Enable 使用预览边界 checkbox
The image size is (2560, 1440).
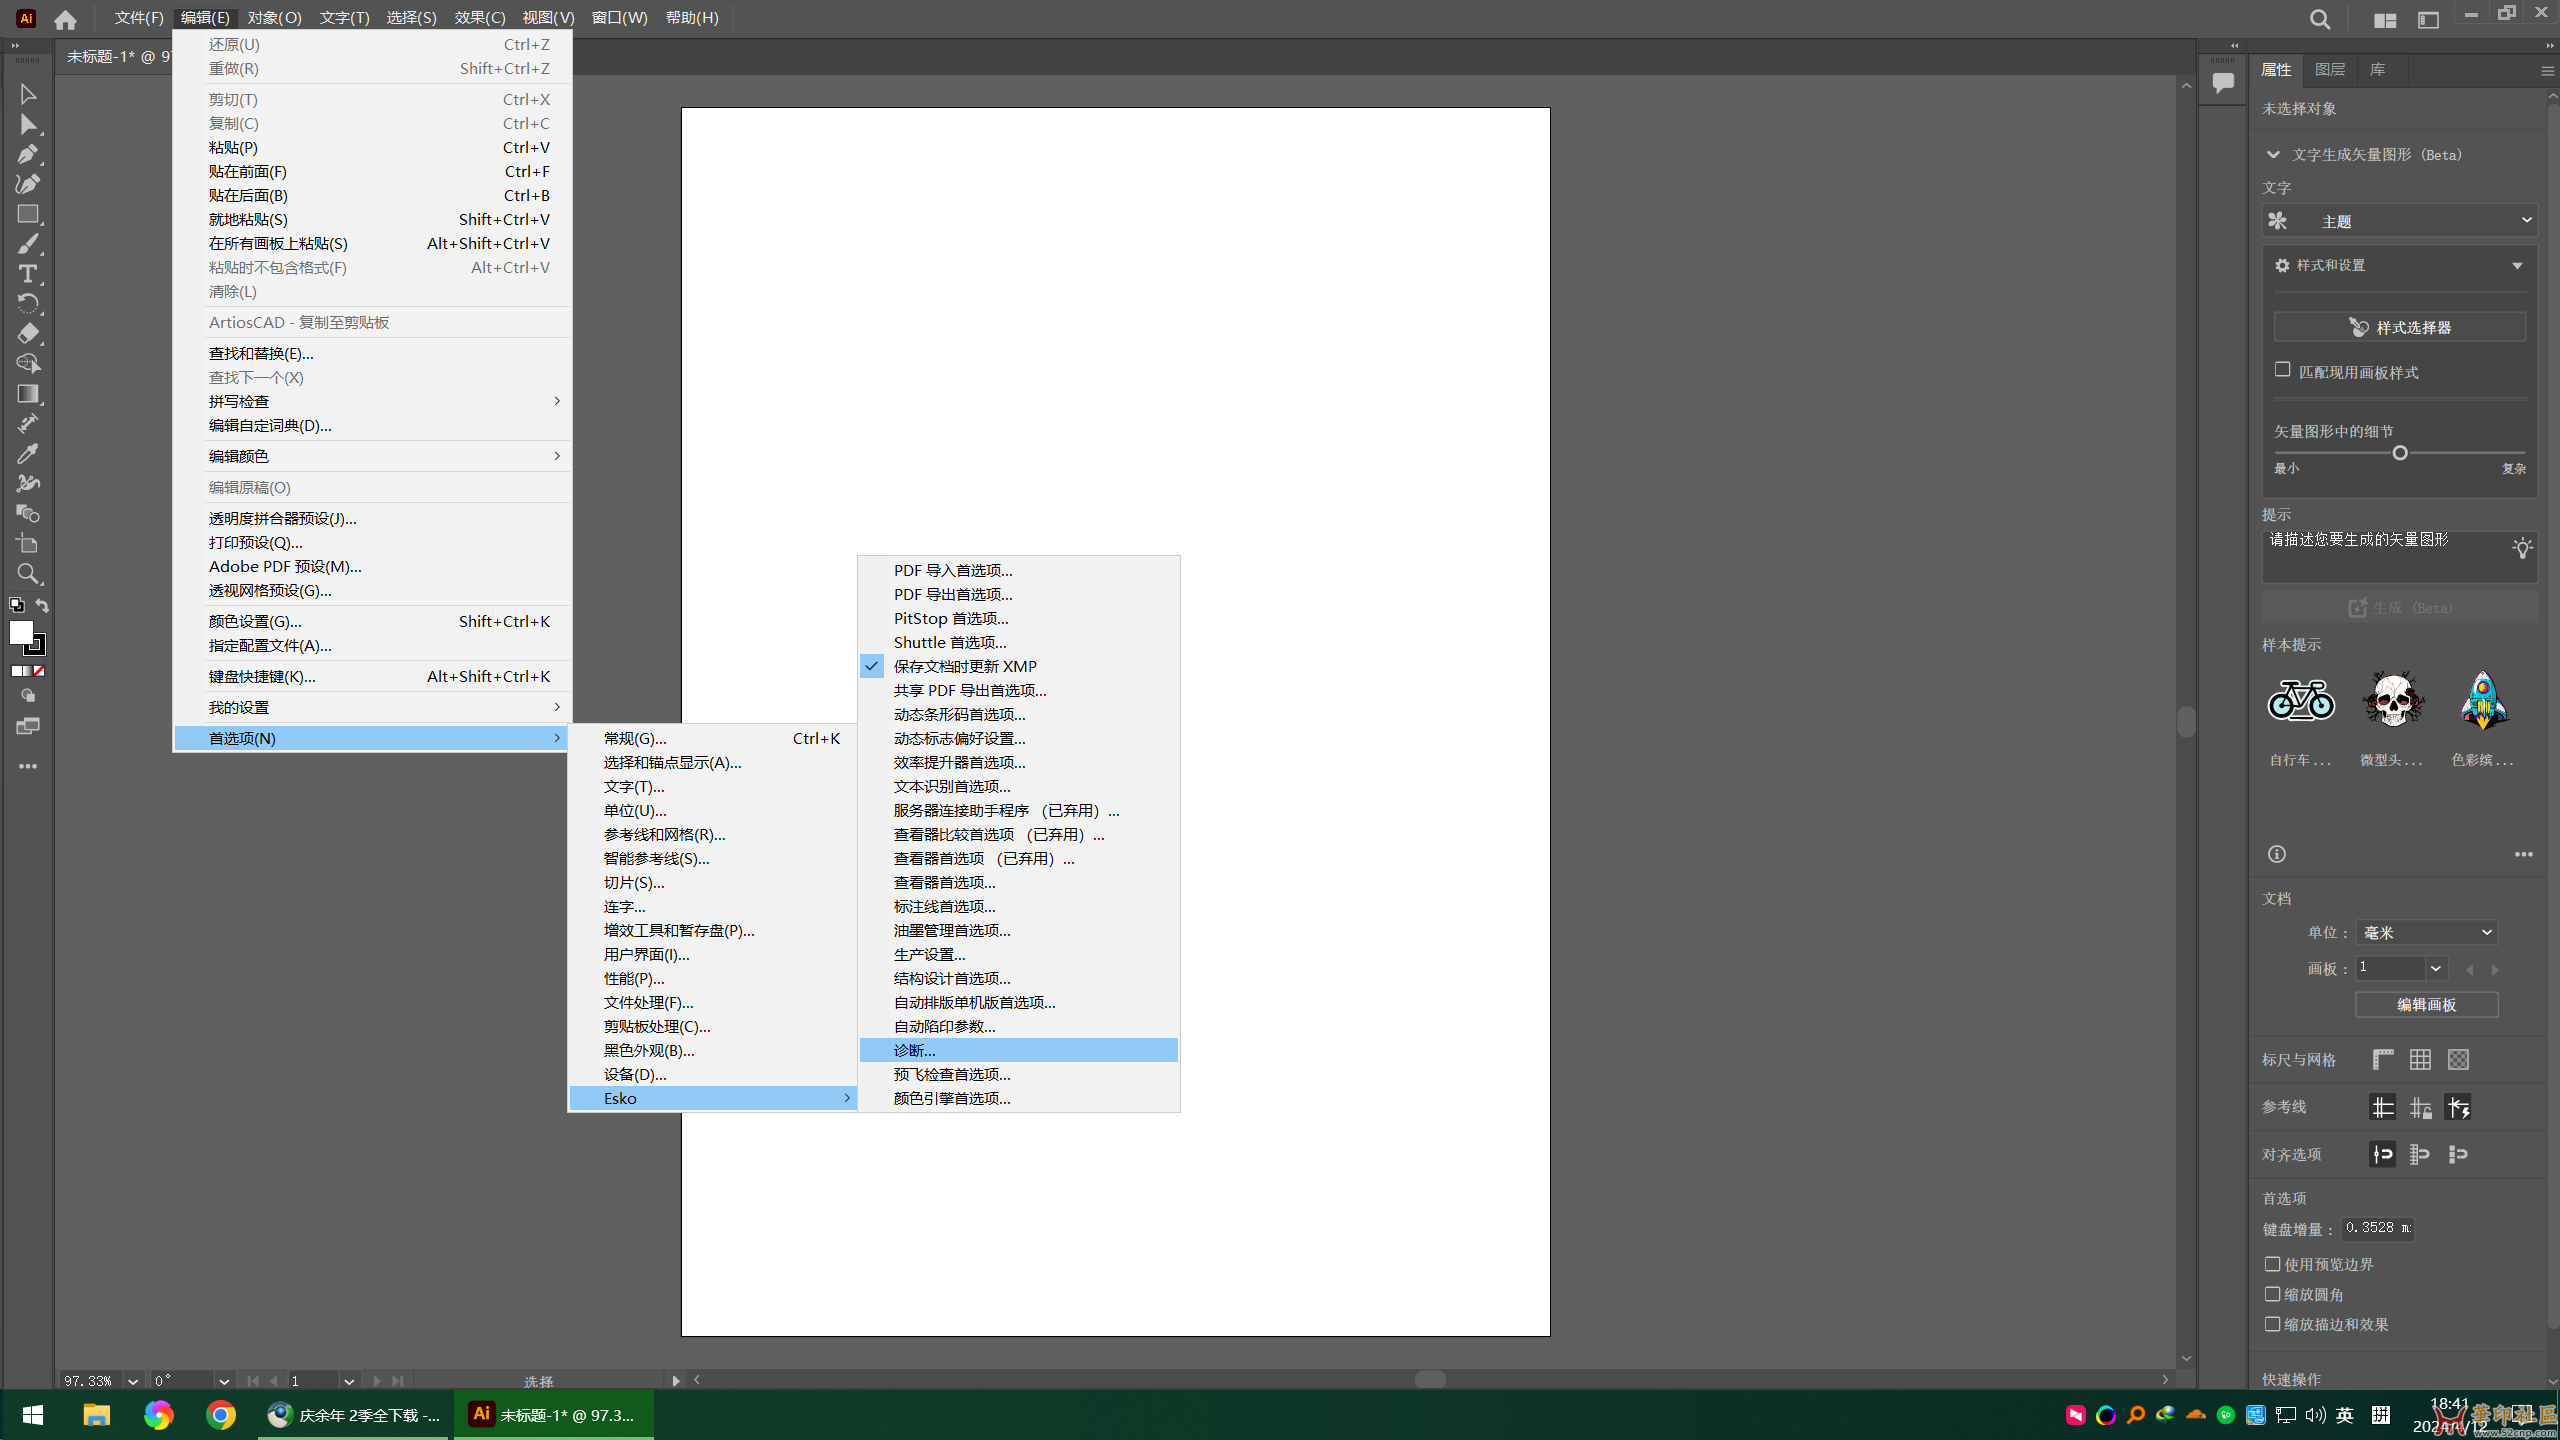pos(2273,1264)
